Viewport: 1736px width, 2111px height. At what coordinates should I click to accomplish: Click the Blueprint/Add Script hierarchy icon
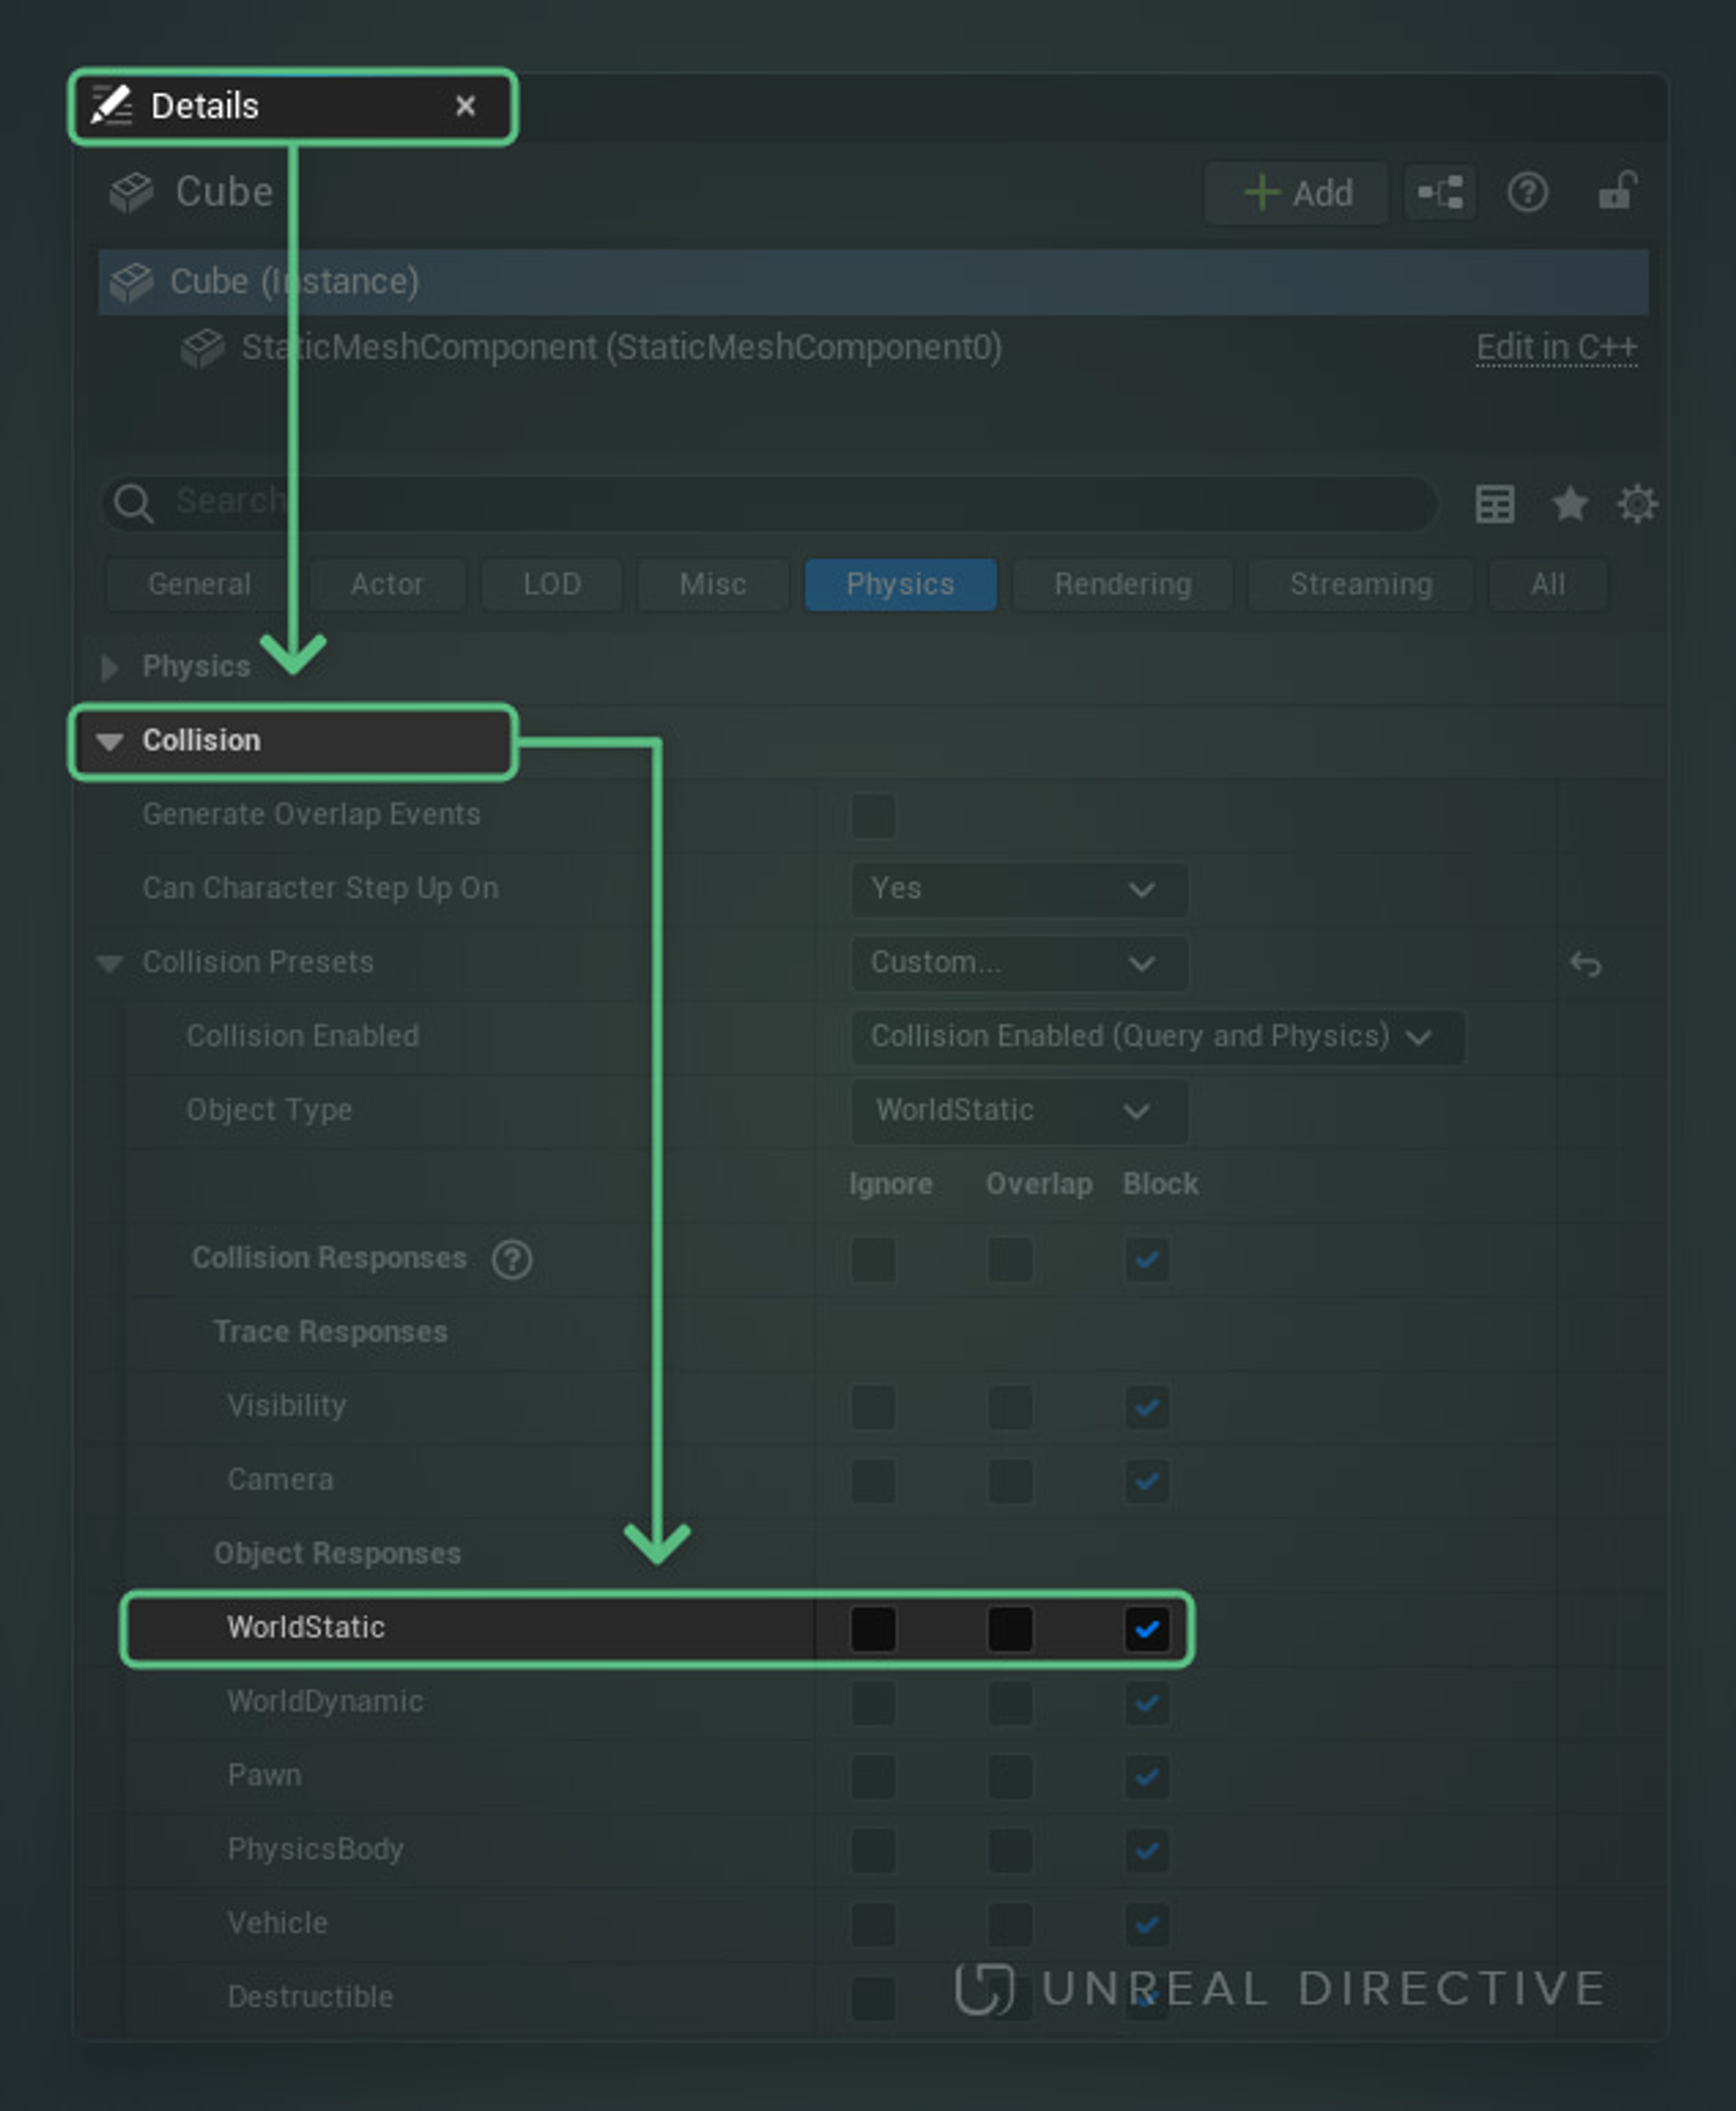pyautogui.click(x=1440, y=192)
